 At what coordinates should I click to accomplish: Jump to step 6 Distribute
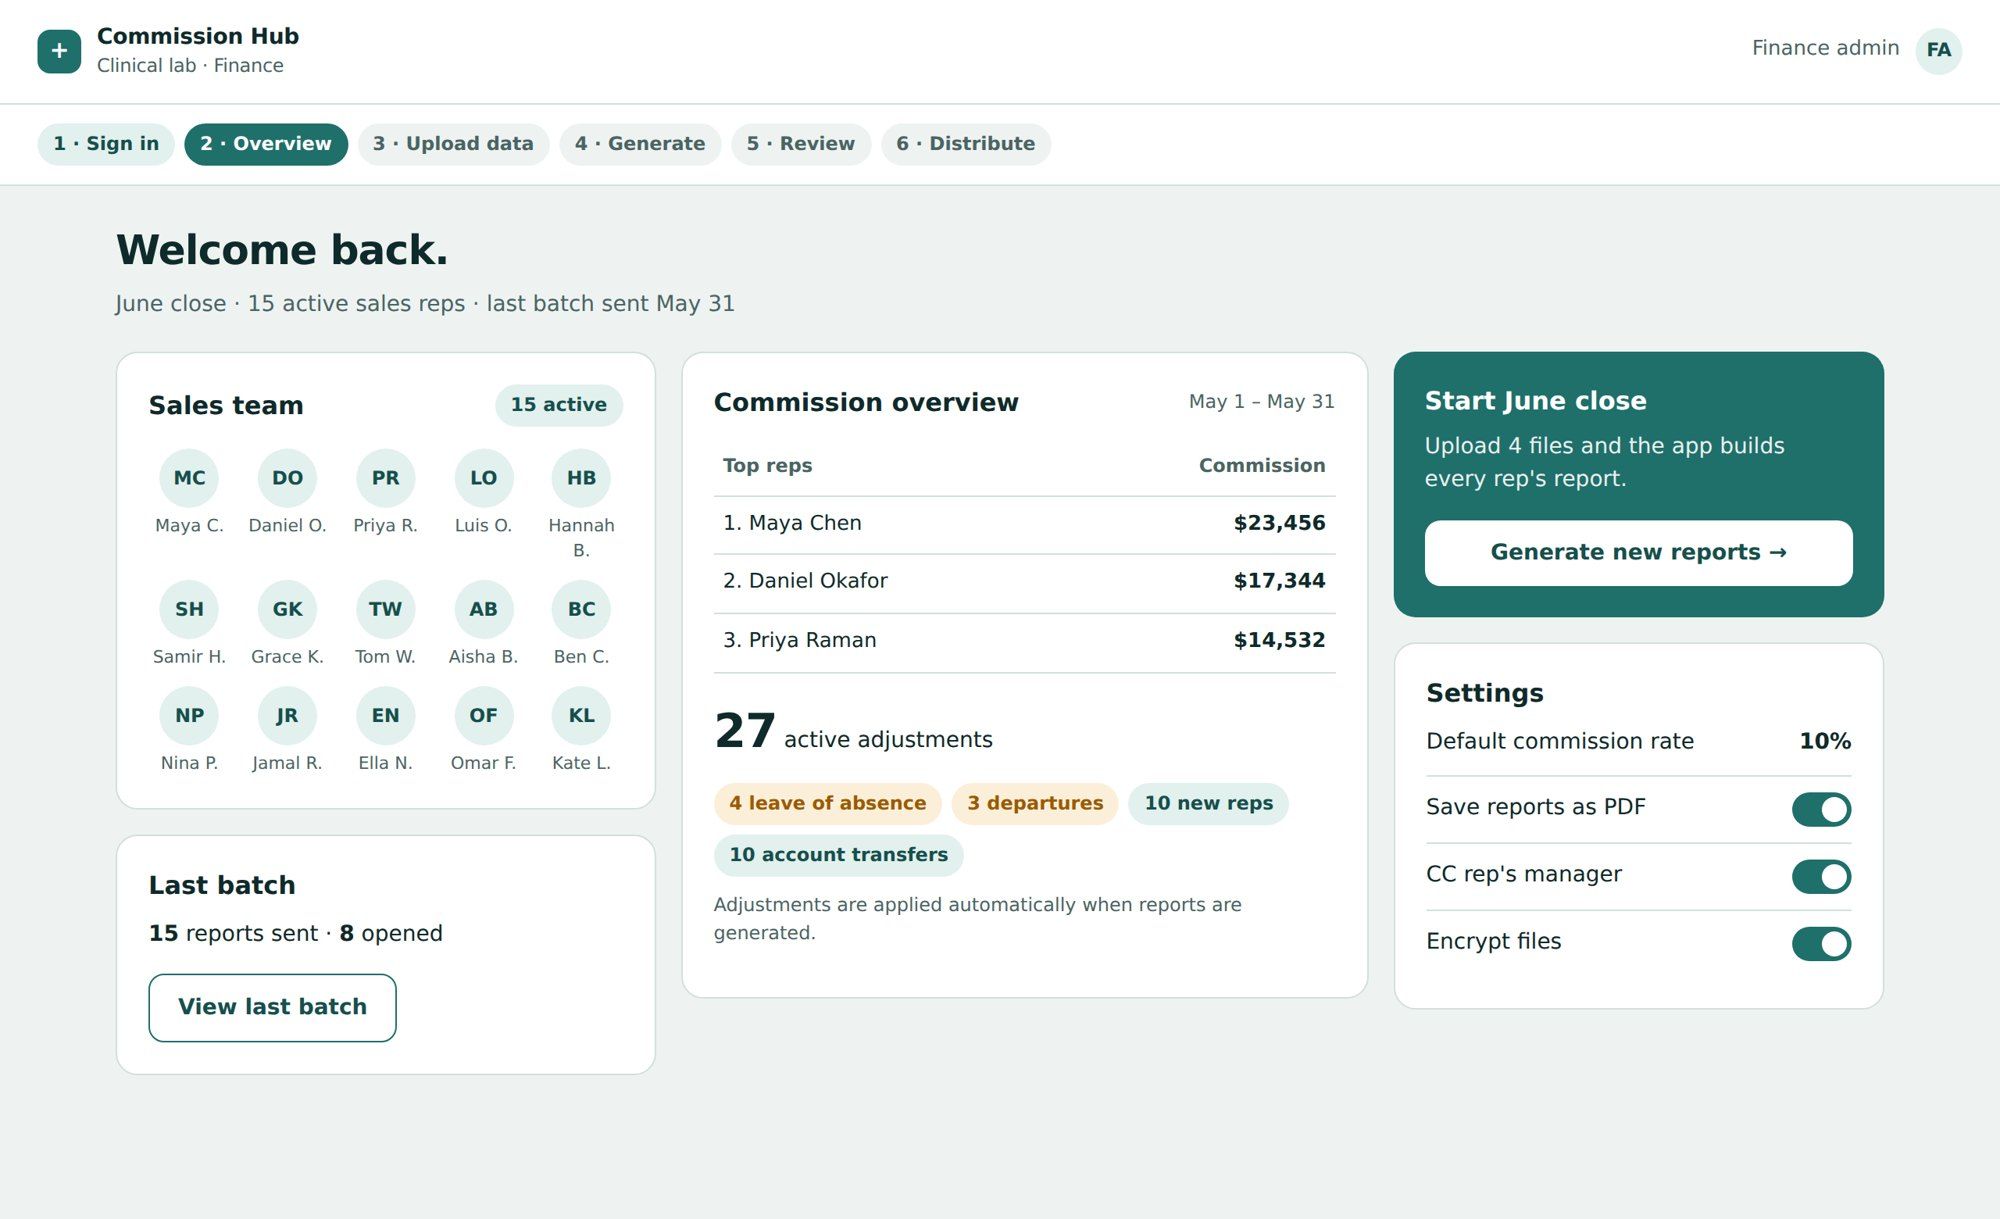pos(966,144)
